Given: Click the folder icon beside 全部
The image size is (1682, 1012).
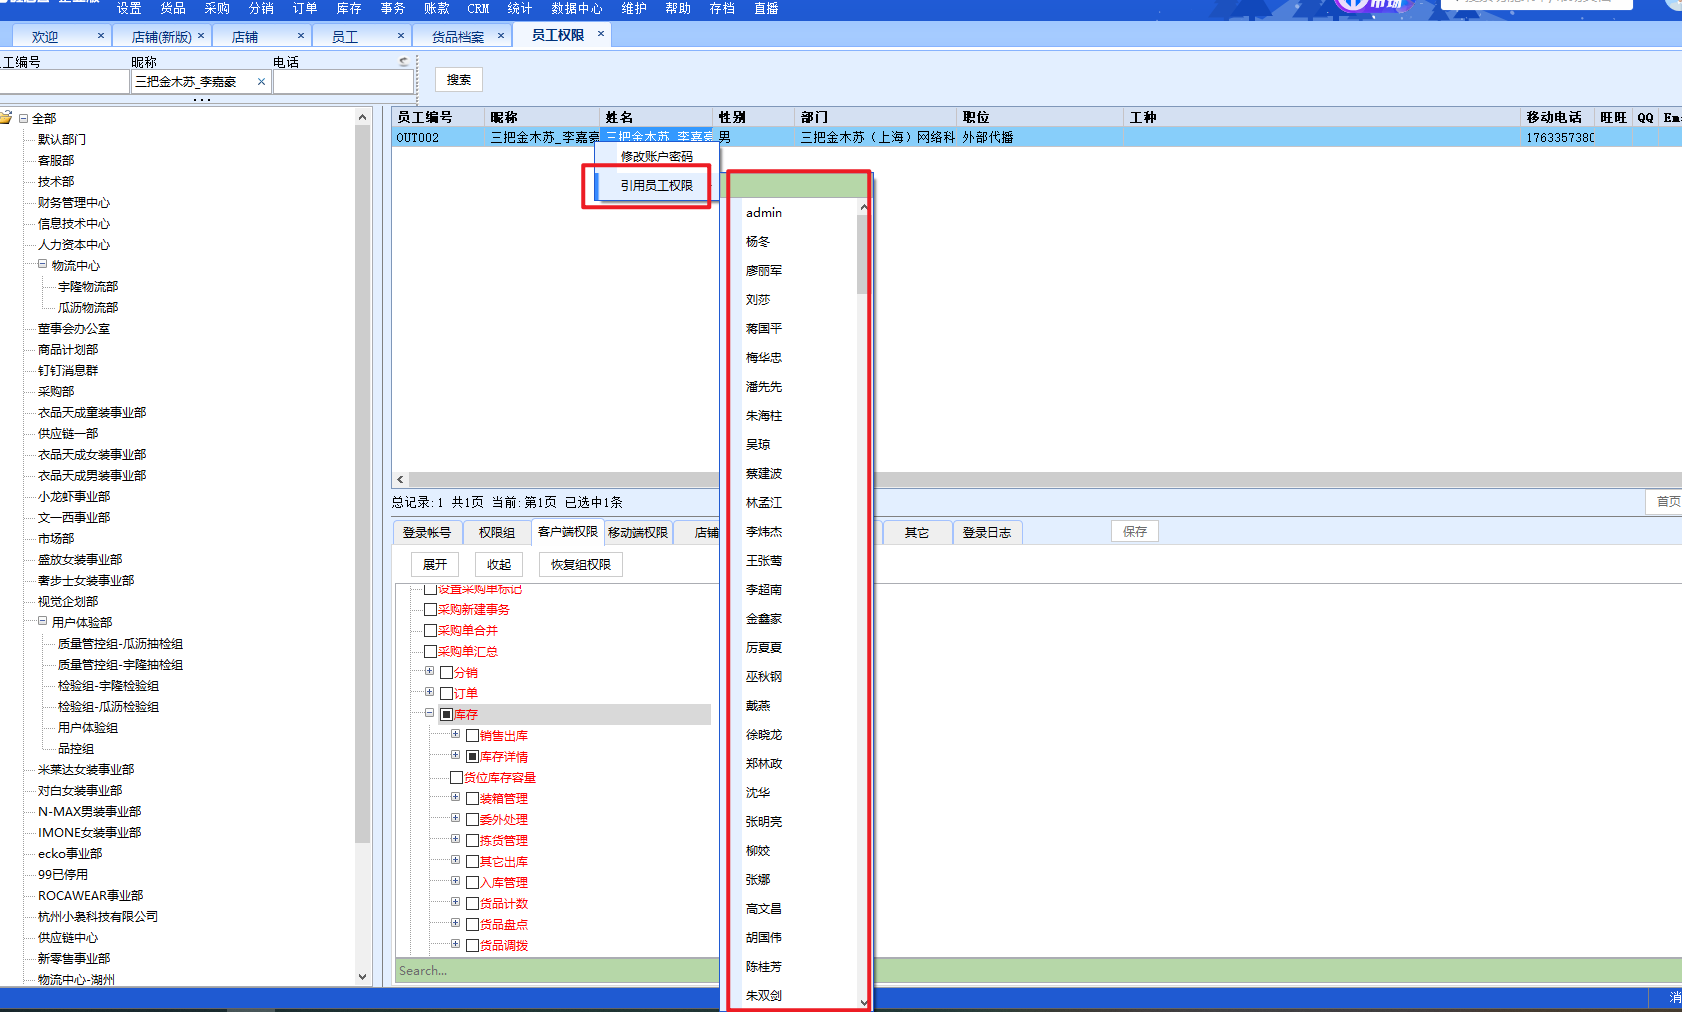Looking at the screenshot, I should 6,118.
